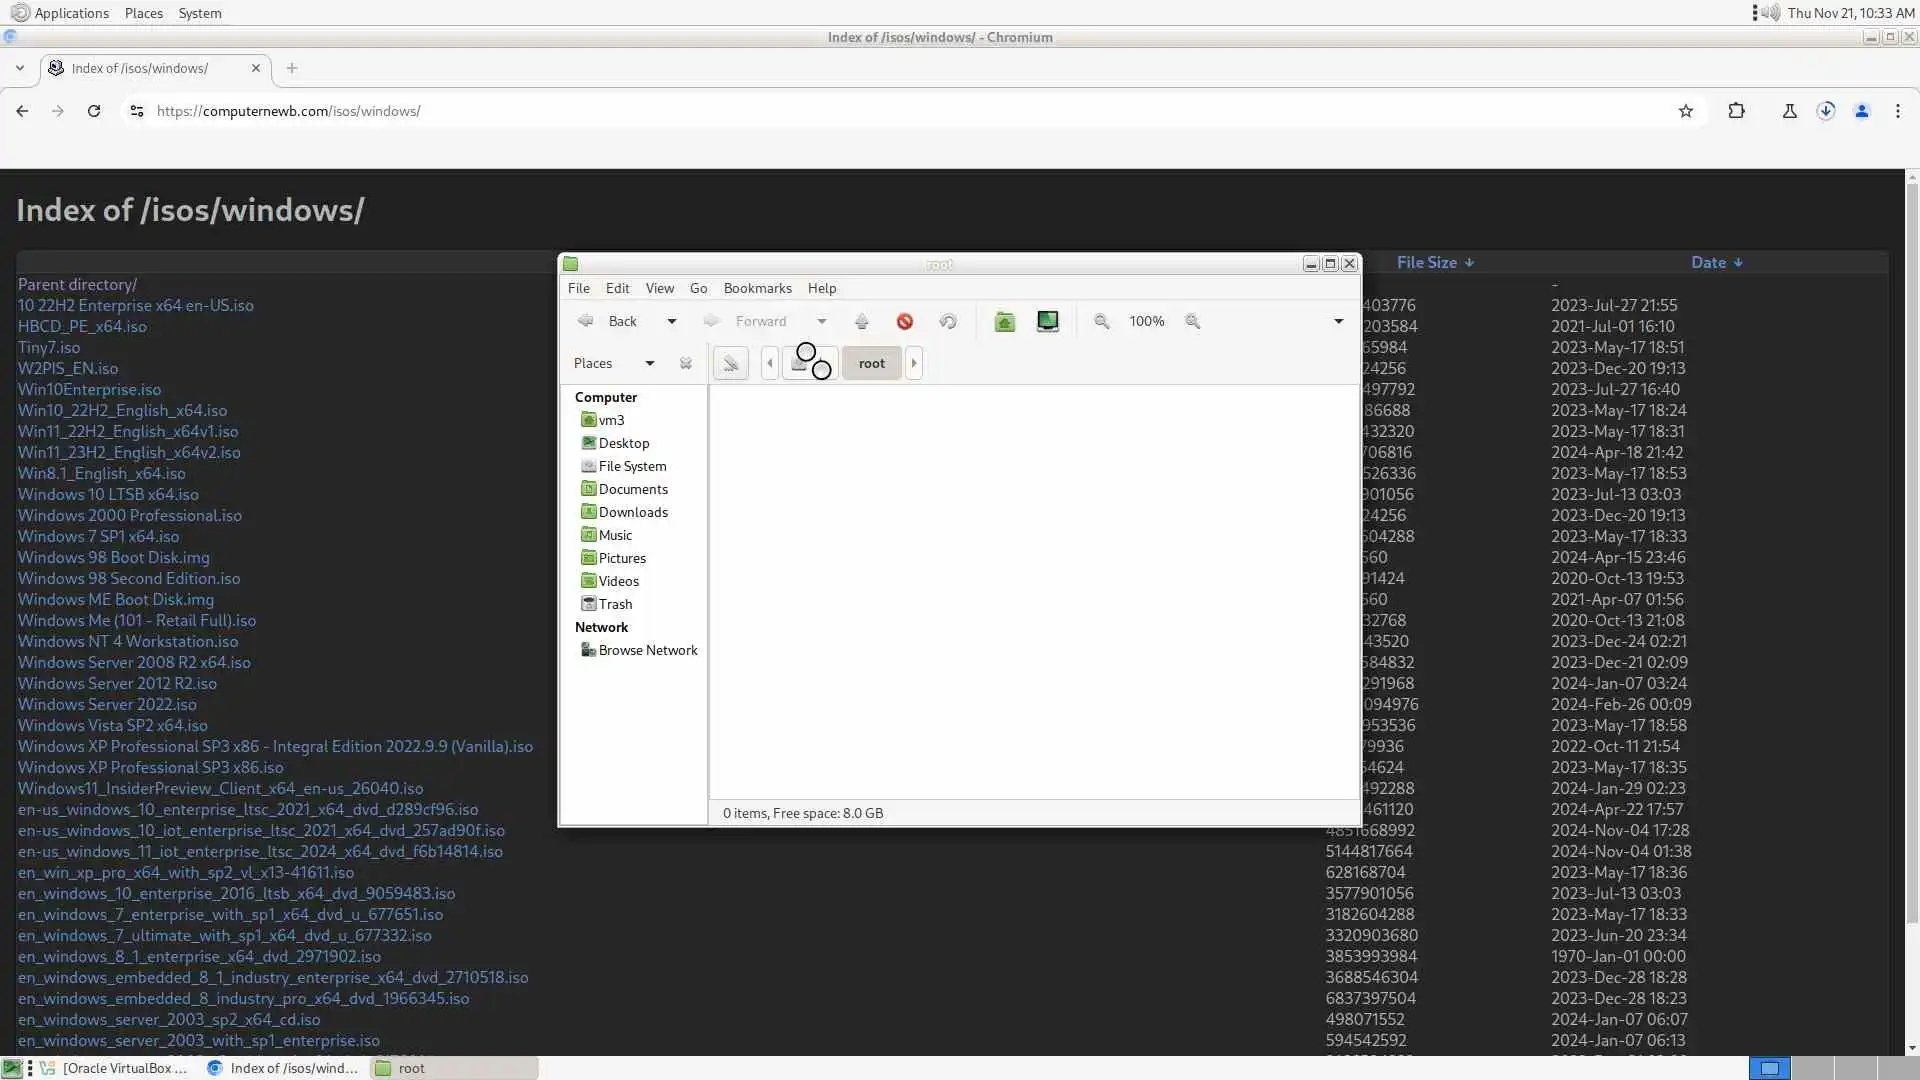Click the Chromium address bar URL
1920x1080 pixels.
pyautogui.click(x=288, y=111)
